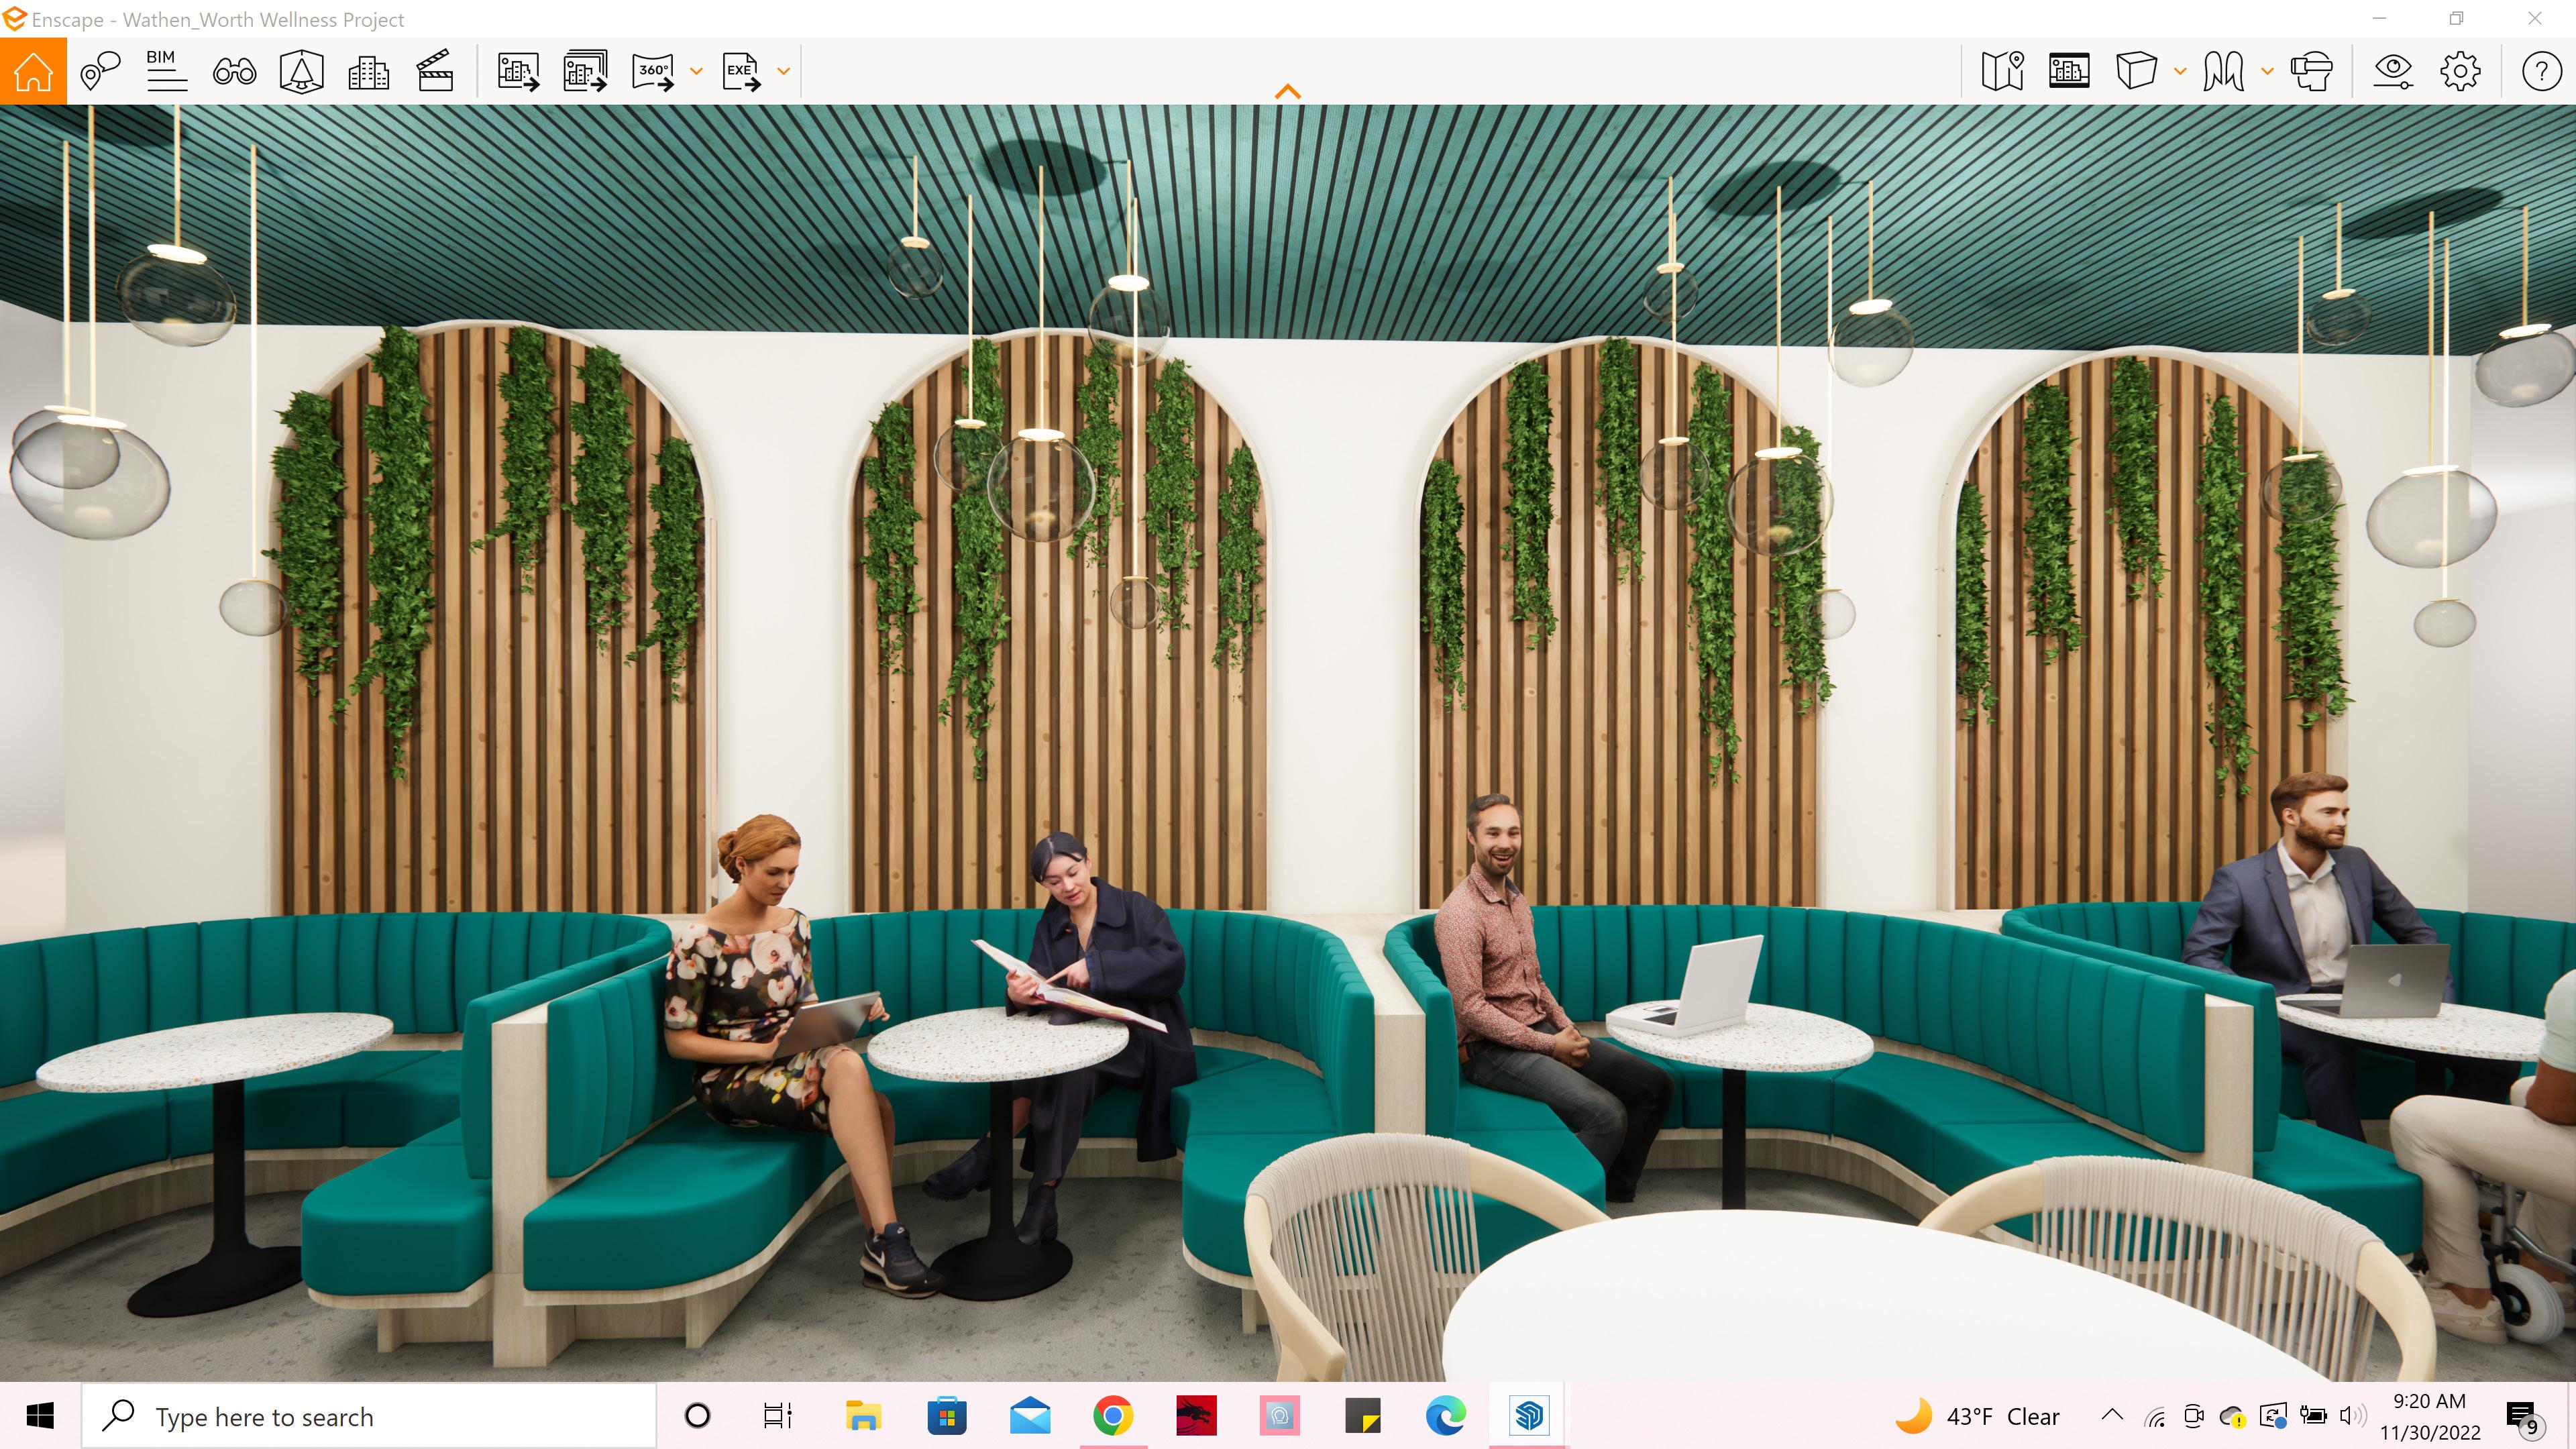Screen dimensions: 2576x1449
Task: Open Microsoft Edge from taskbar
Action: point(1446,1416)
